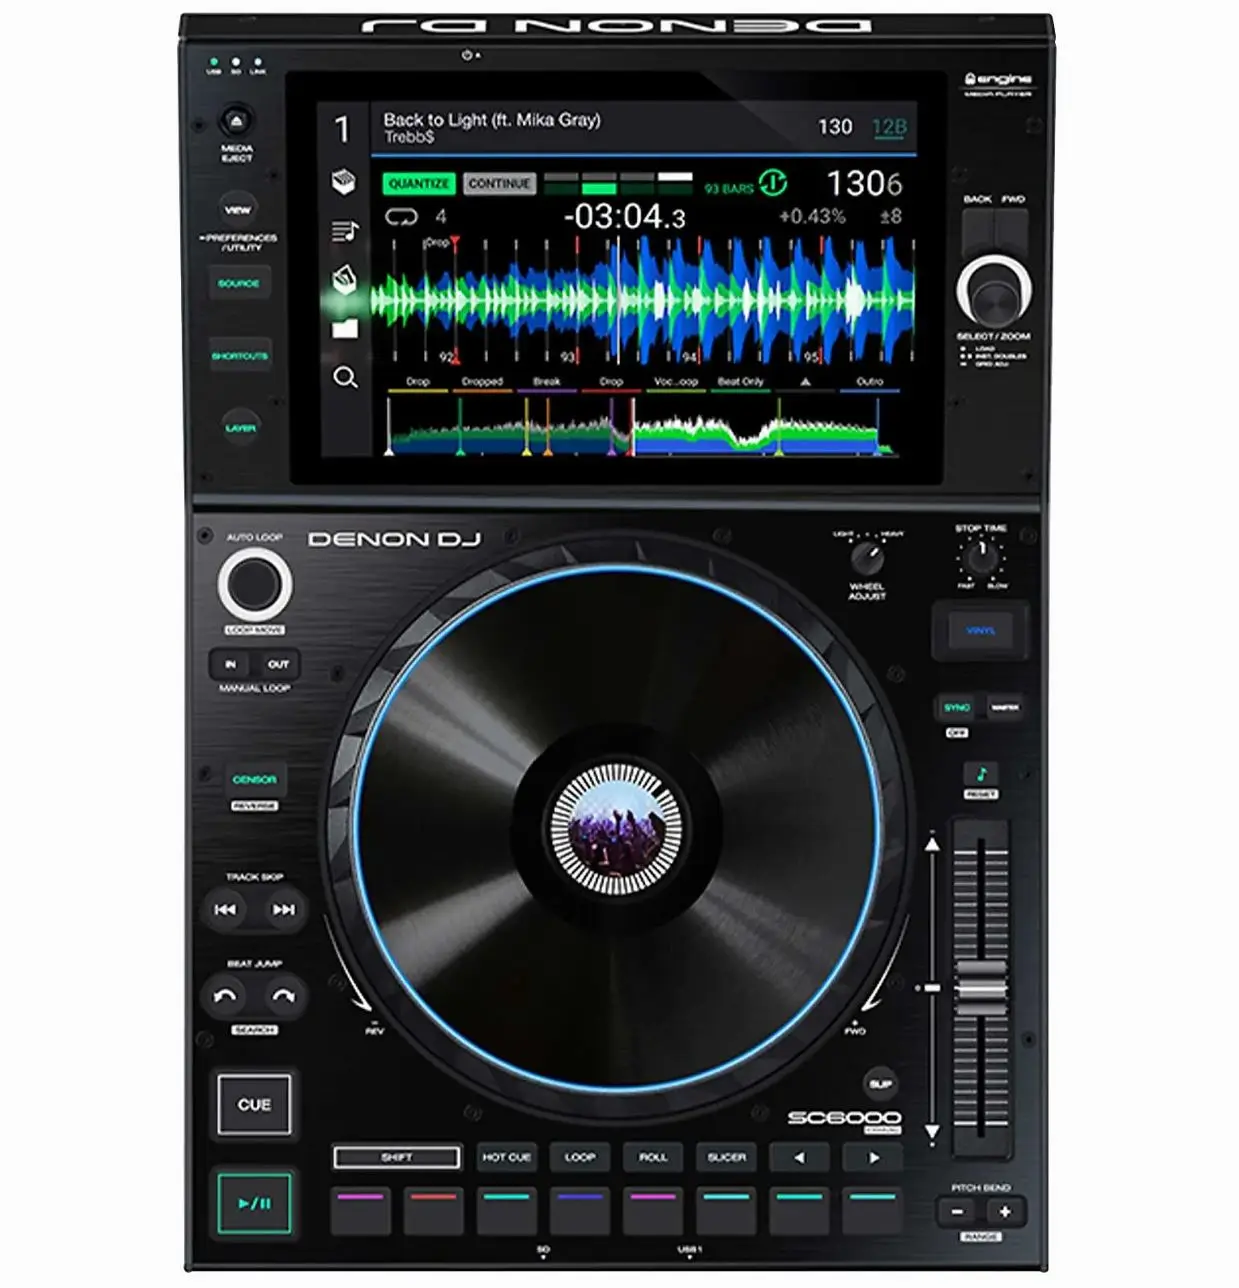The image size is (1239, 1288).
Task: Tap the remaining time -03:04.3
Action: 625,216
